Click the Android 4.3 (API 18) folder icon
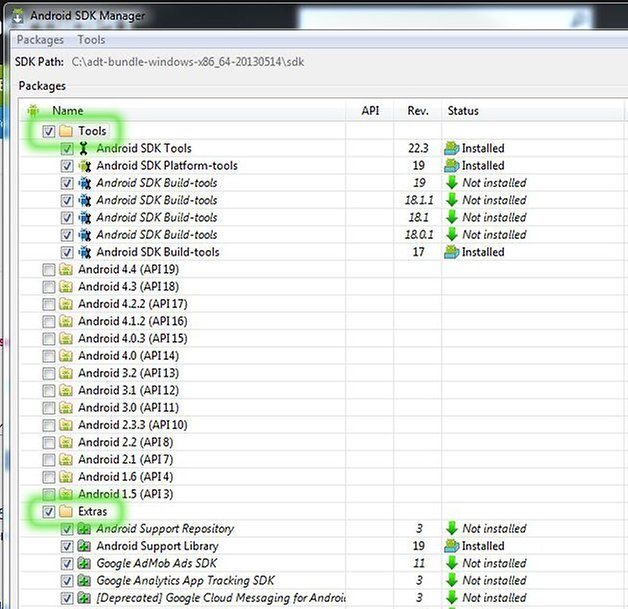The height and width of the screenshot is (609, 628). (66, 287)
